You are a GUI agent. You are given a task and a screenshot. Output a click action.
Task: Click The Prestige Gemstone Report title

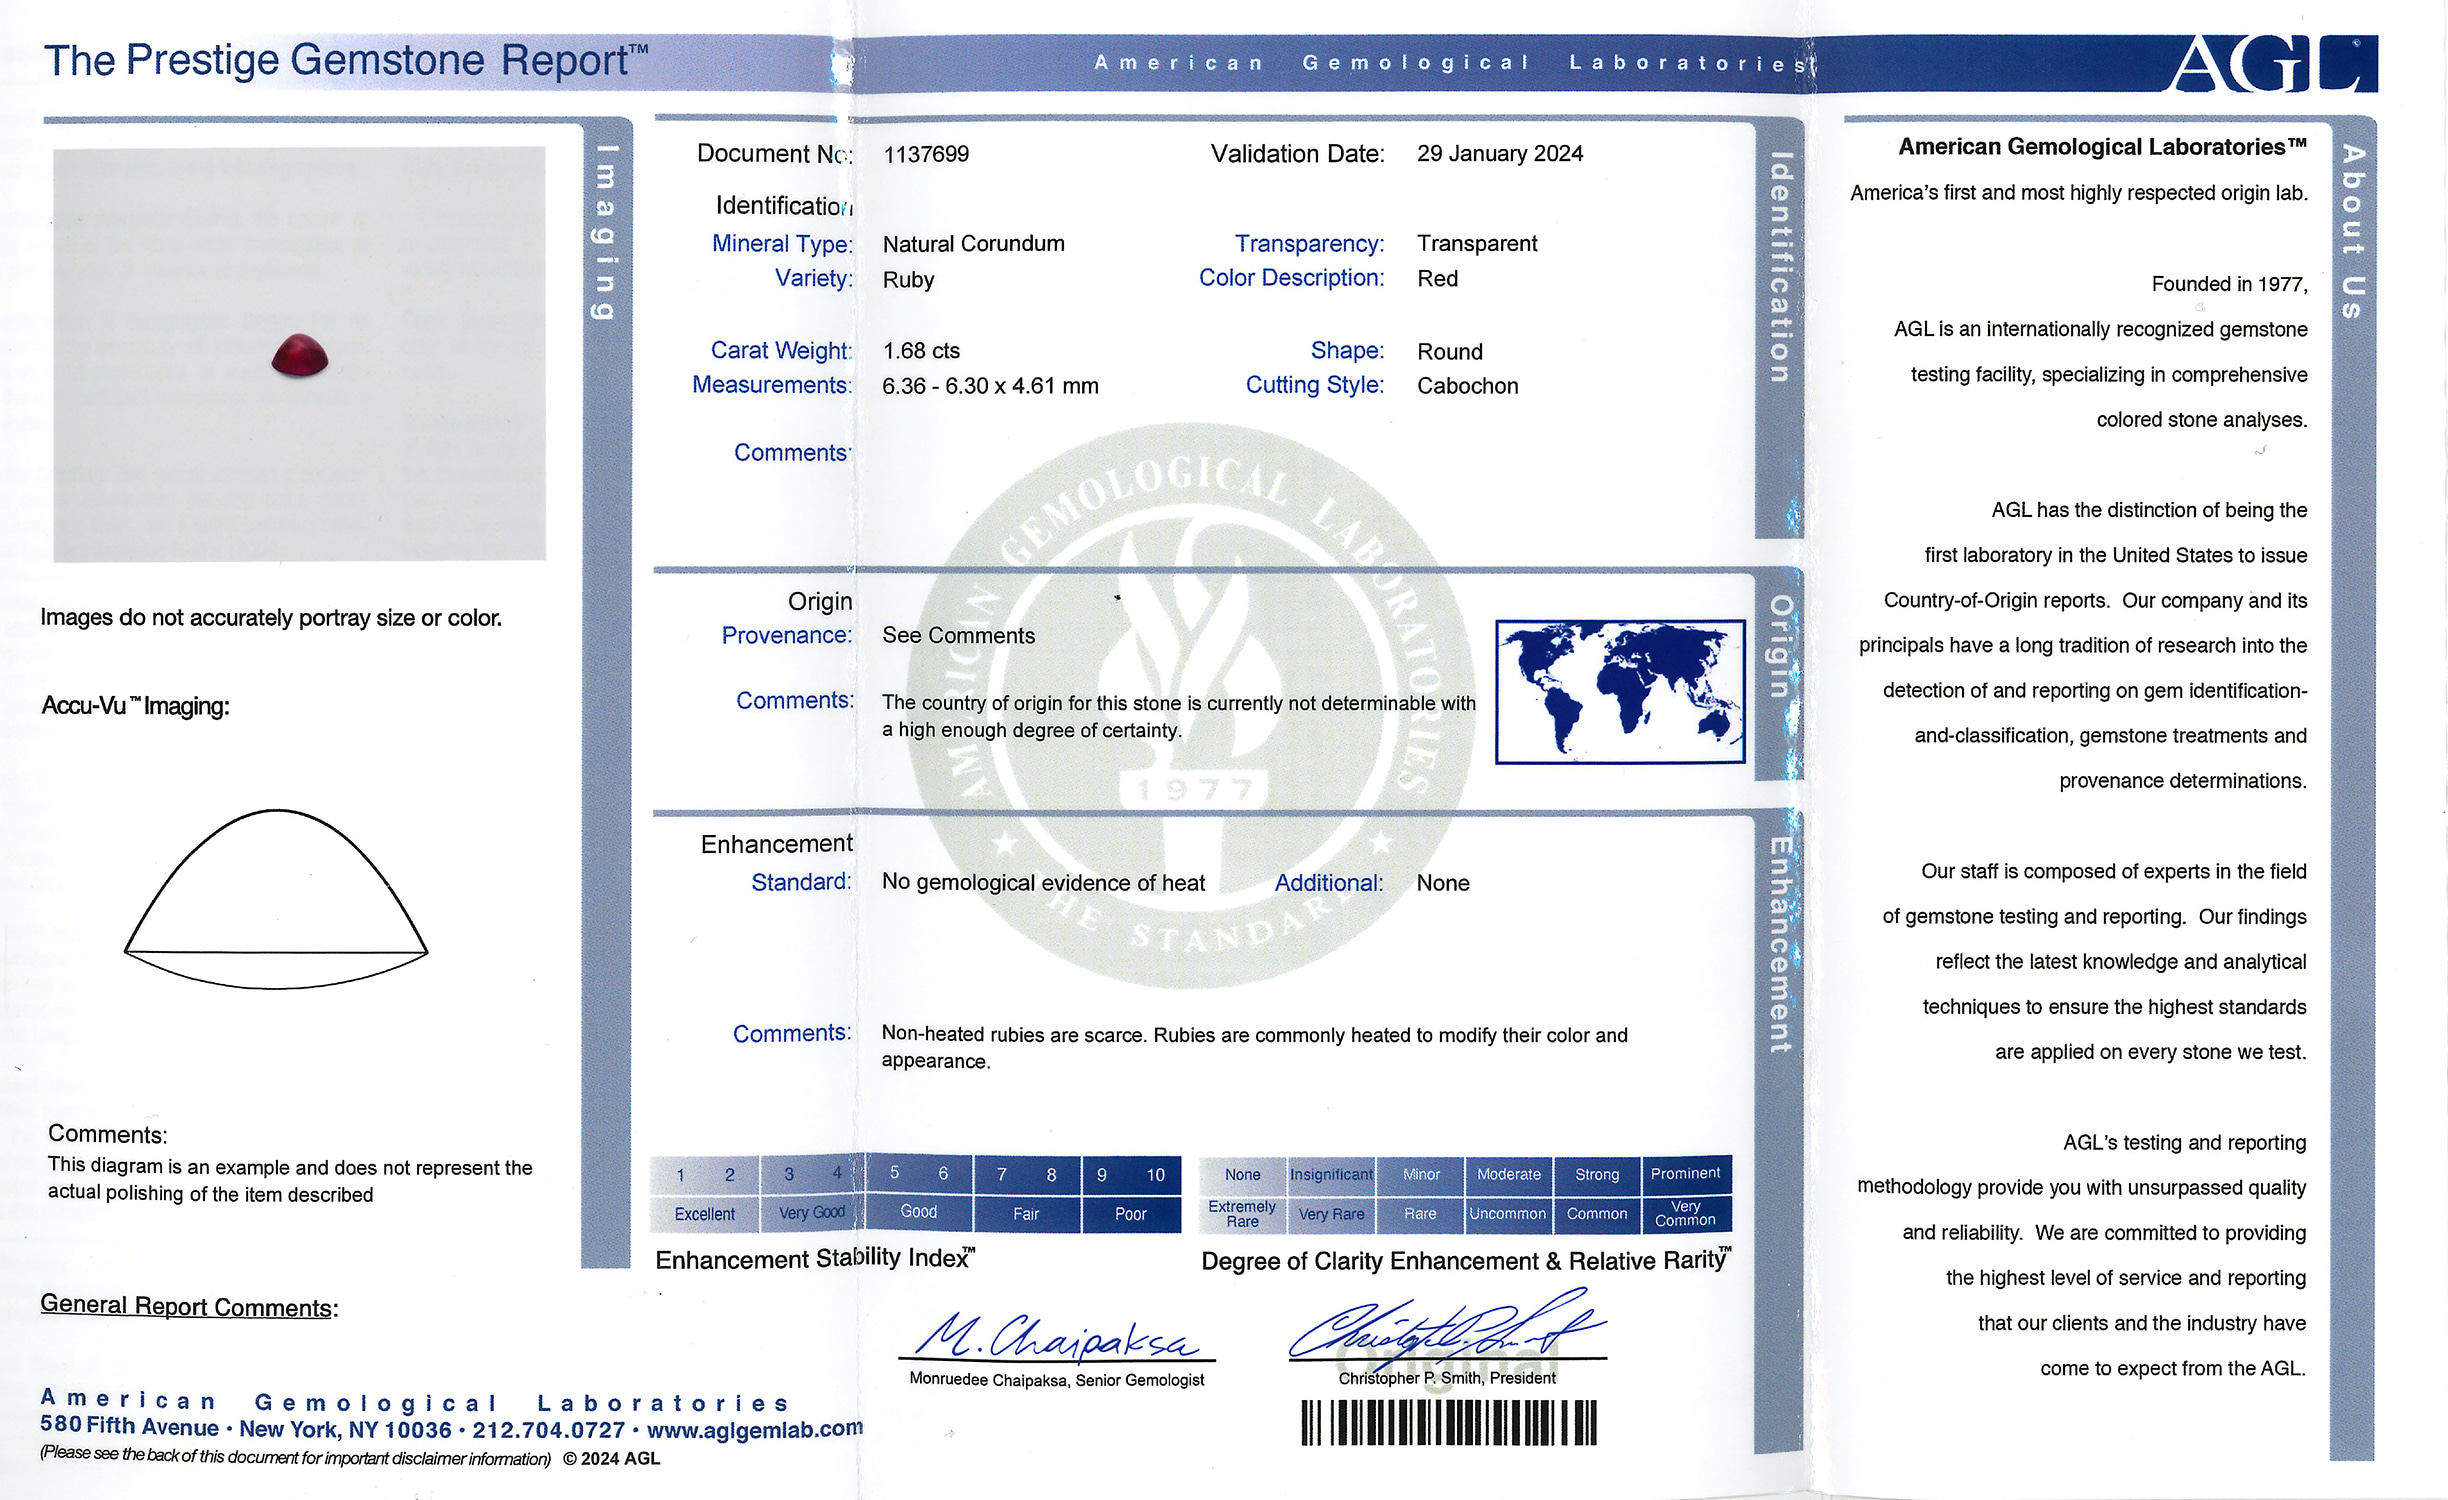346,61
